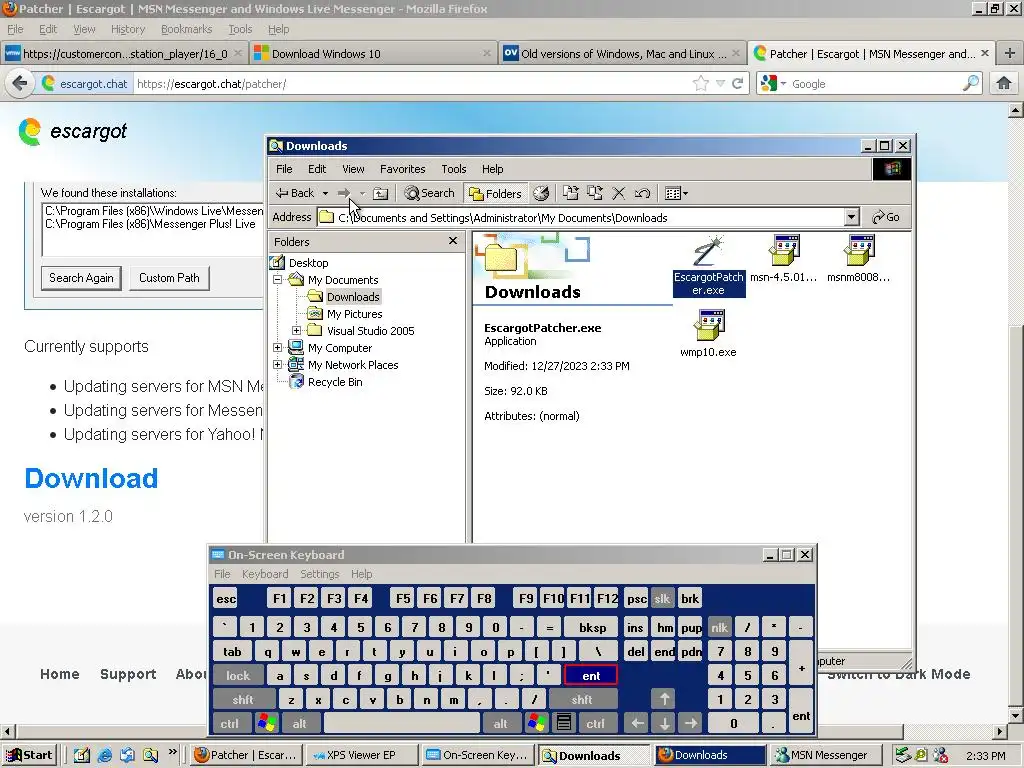This screenshot has width=1024, height=768.
Task: Select the EscargotPatcher.exe file icon
Action: tap(709, 266)
